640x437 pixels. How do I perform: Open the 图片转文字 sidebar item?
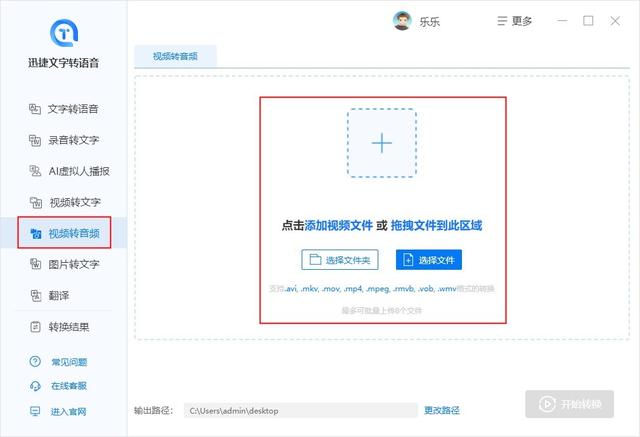click(x=64, y=264)
